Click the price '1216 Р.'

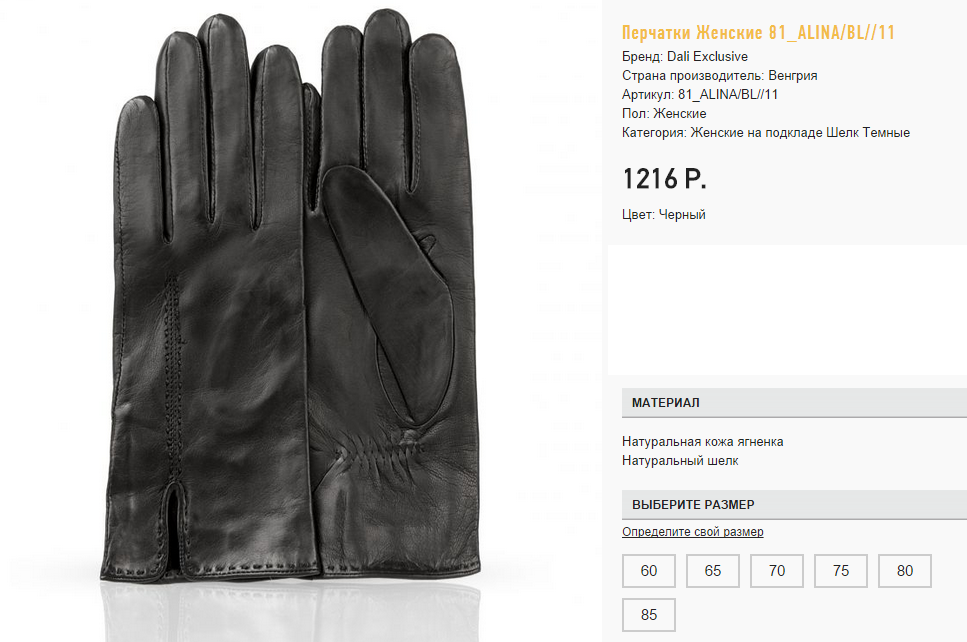click(664, 179)
